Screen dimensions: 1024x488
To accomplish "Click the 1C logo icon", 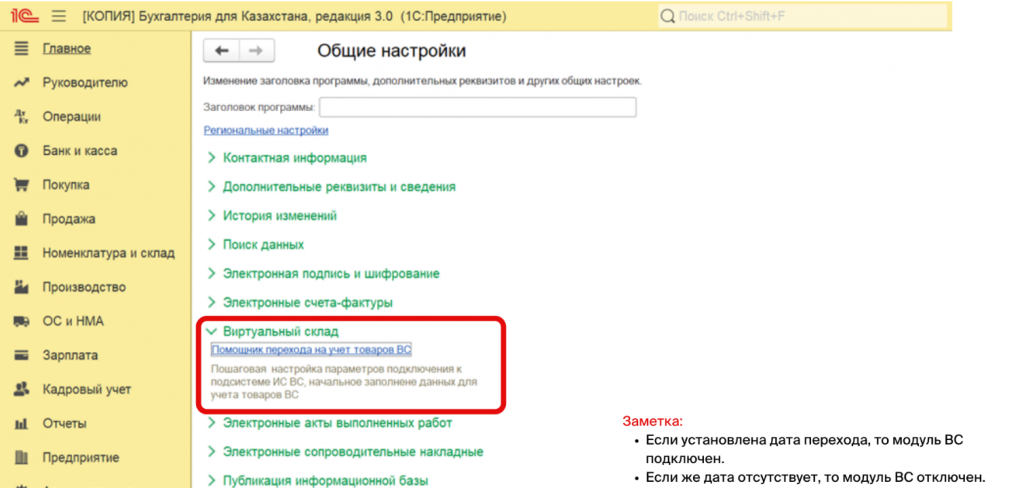I will click(x=25, y=16).
